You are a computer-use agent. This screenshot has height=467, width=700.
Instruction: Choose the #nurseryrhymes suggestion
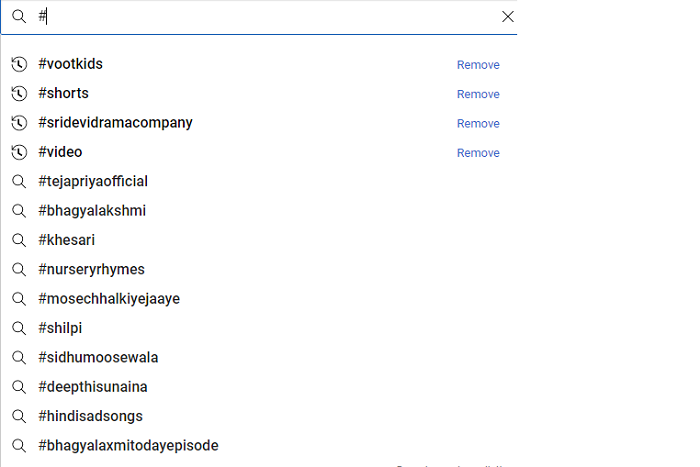click(92, 270)
